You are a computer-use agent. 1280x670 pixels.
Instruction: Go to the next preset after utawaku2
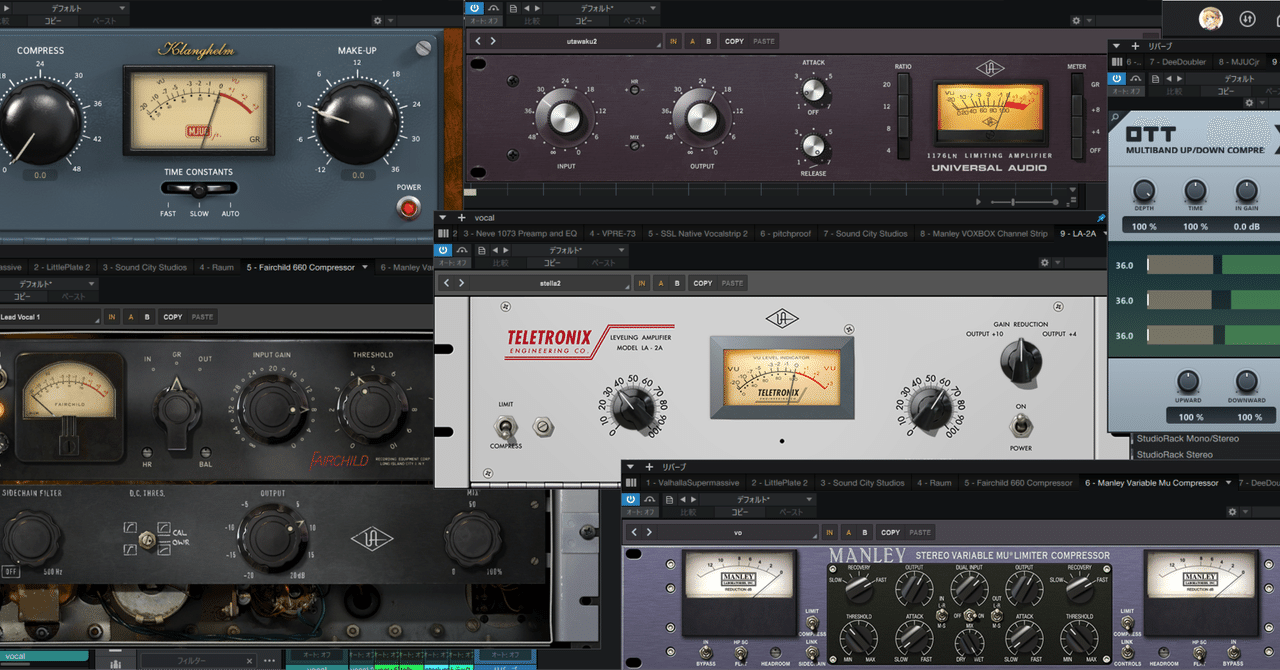pyautogui.click(x=493, y=41)
